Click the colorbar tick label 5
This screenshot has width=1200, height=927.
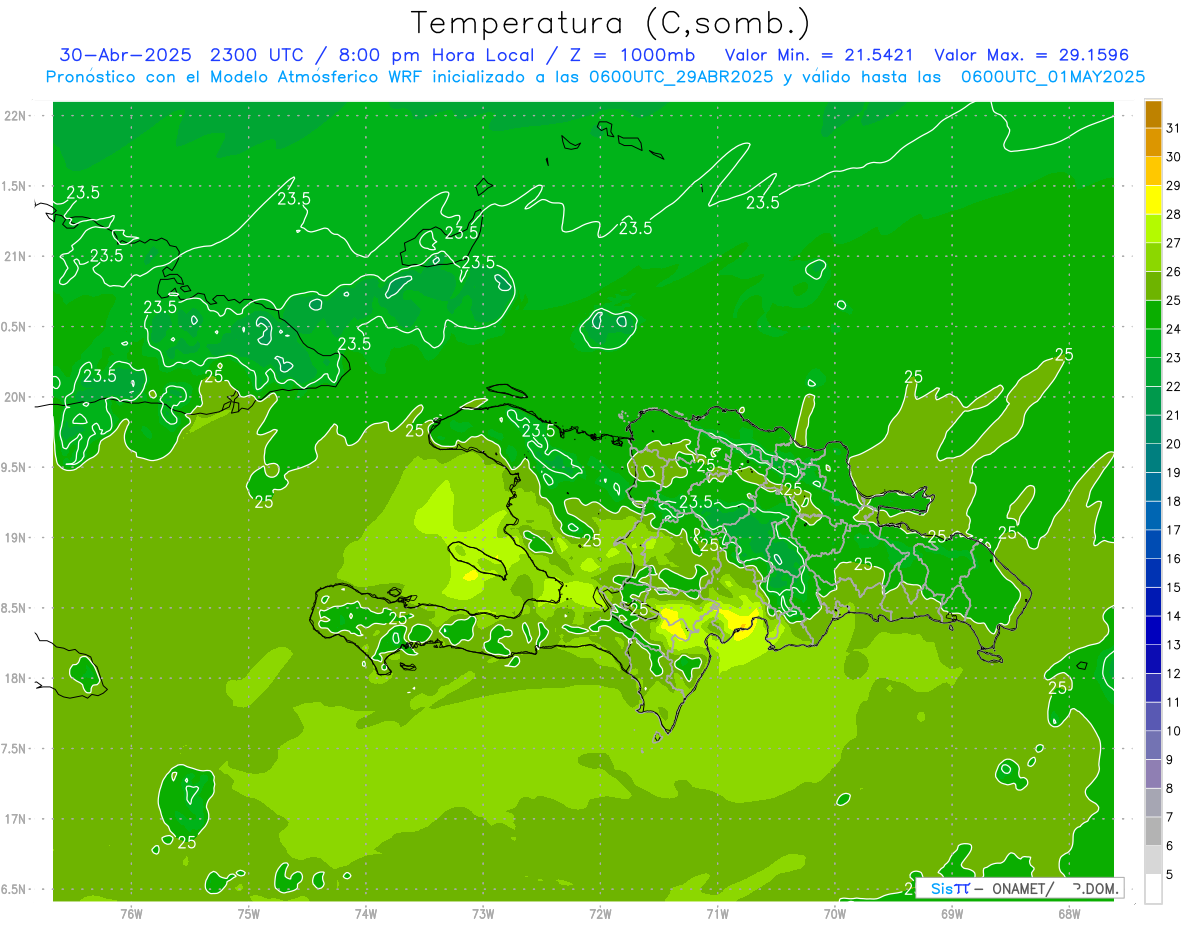pyautogui.click(x=1170, y=874)
